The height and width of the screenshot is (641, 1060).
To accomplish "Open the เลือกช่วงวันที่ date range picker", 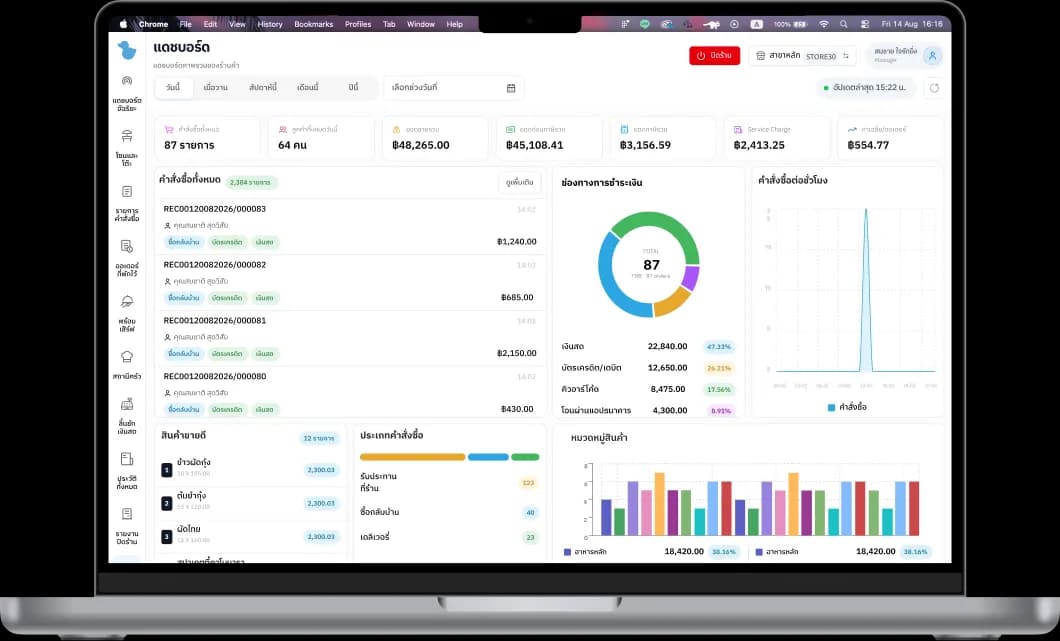I will click(454, 88).
